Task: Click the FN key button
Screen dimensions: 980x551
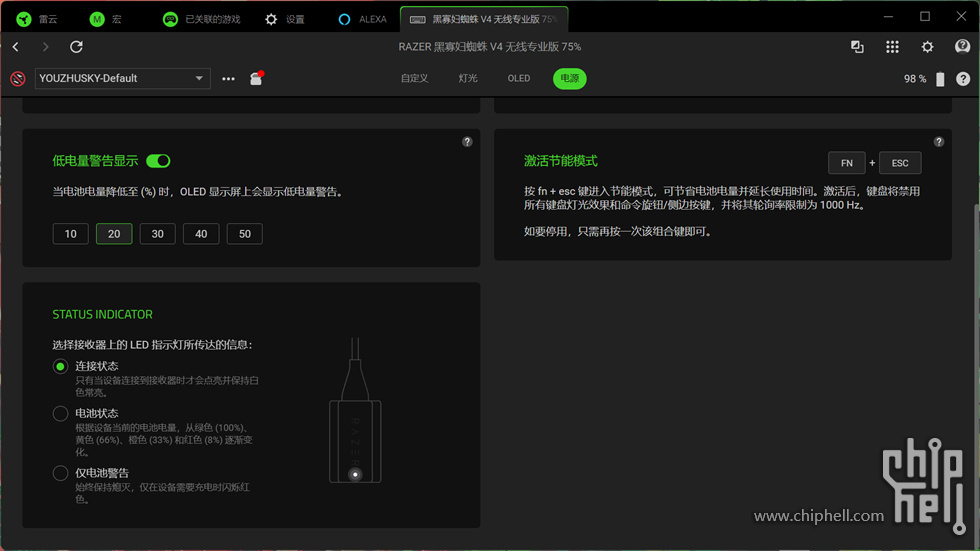Action: [847, 163]
